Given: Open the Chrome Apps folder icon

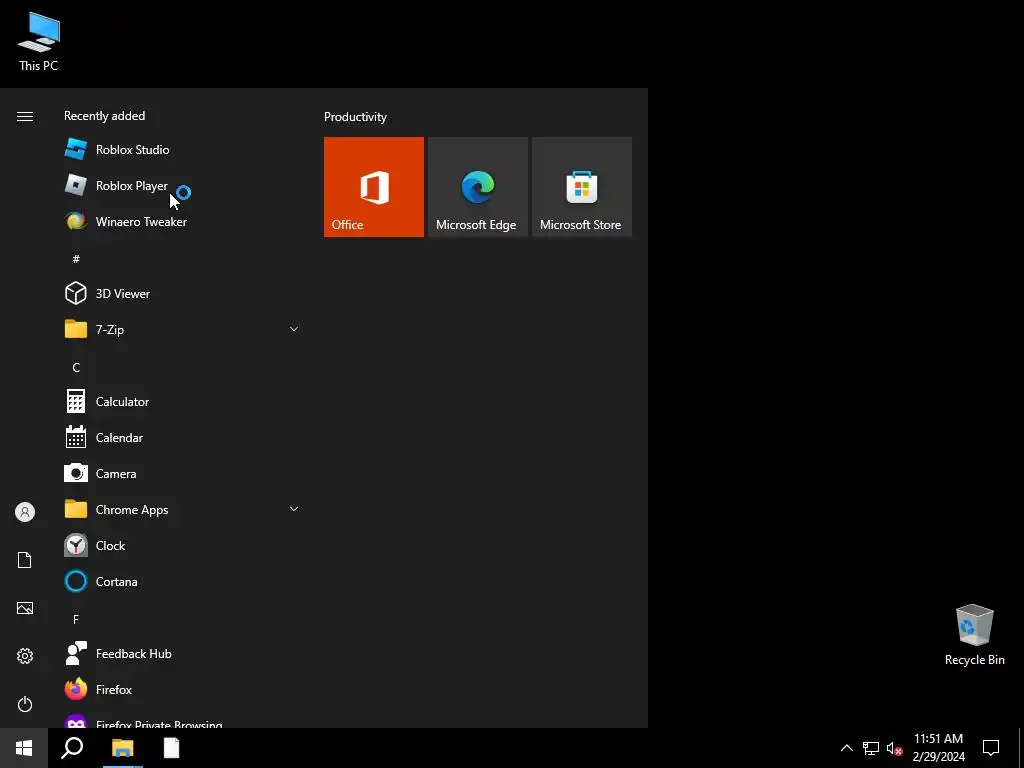Looking at the screenshot, I should click(x=76, y=509).
